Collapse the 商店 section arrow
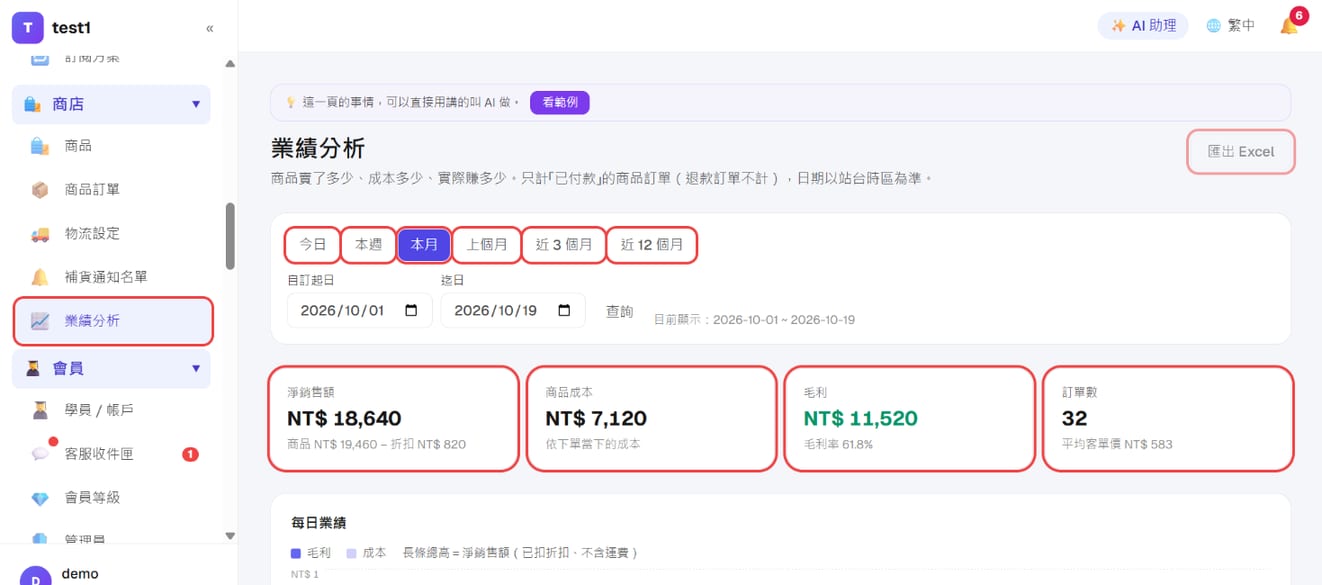 pos(196,104)
